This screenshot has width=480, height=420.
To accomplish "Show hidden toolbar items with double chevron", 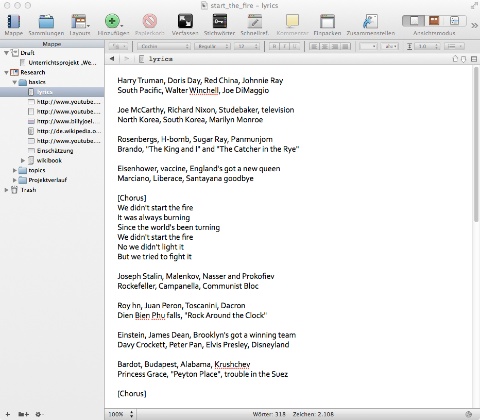I will pyautogui.click(x=474, y=25).
